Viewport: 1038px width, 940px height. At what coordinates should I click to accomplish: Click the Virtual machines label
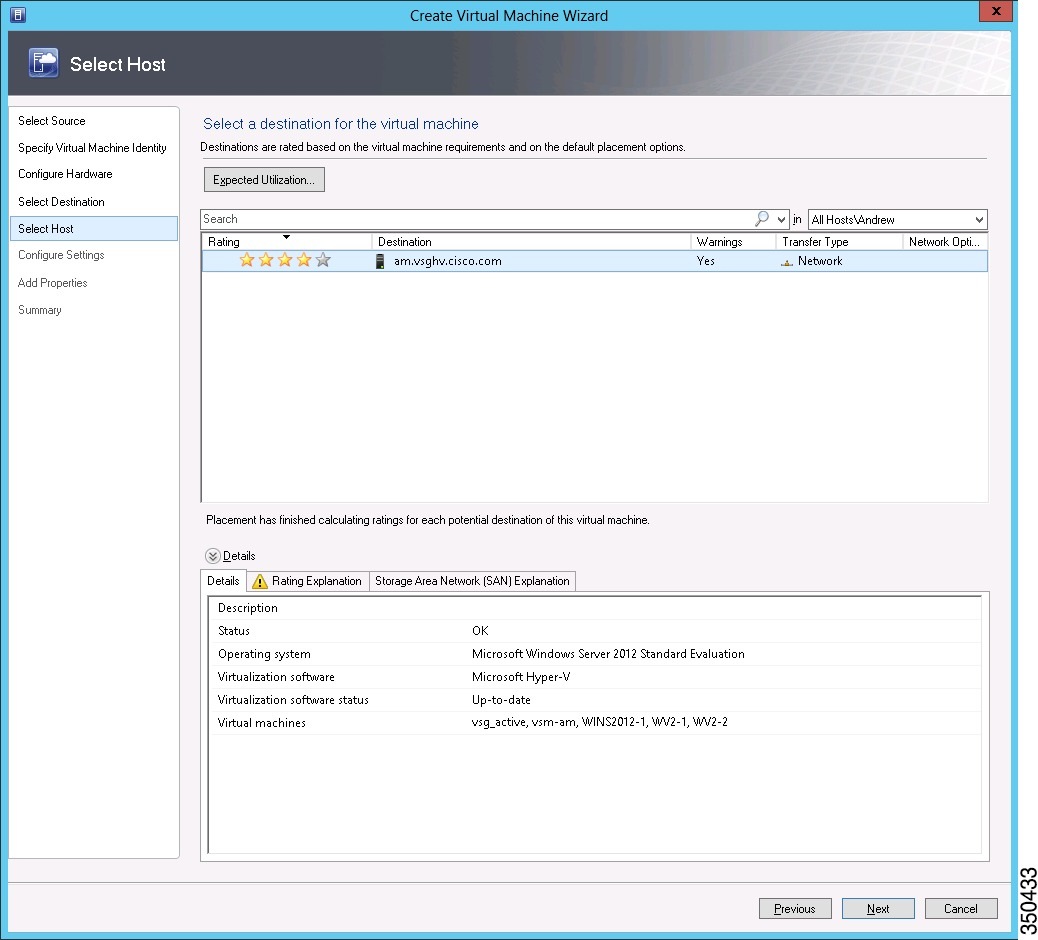coord(261,723)
